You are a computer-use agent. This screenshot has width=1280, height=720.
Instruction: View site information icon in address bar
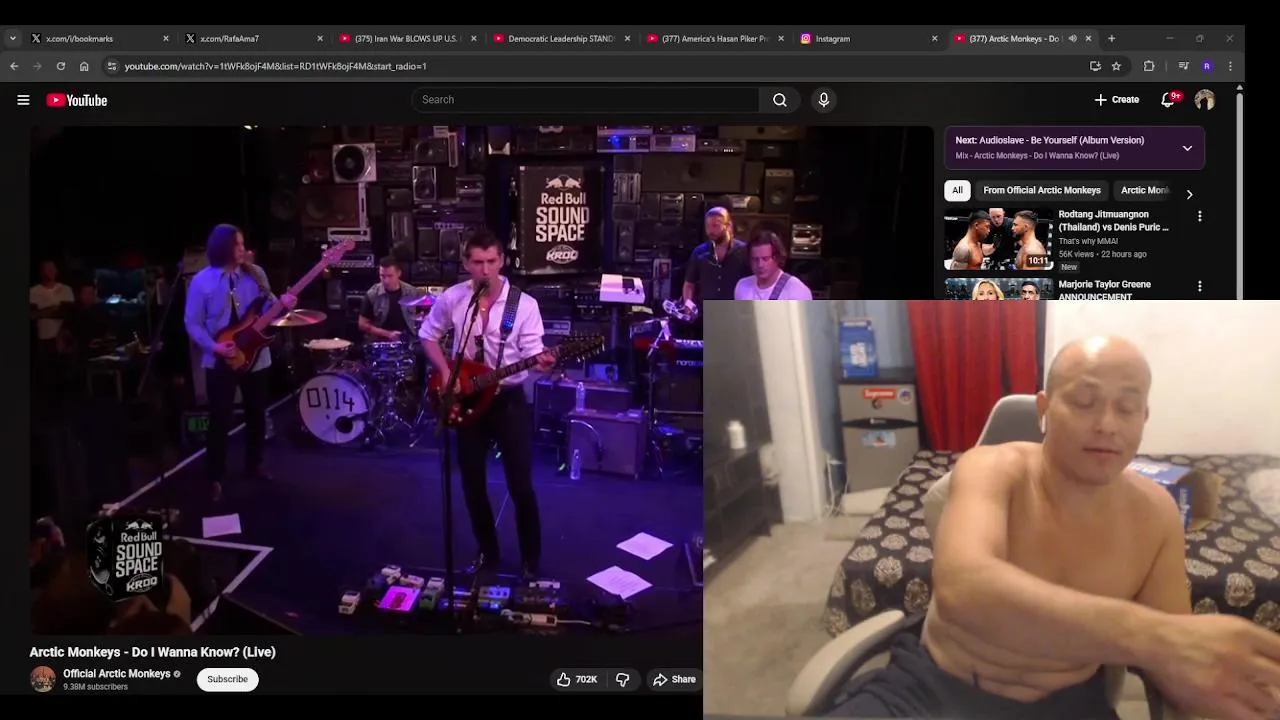112,66
